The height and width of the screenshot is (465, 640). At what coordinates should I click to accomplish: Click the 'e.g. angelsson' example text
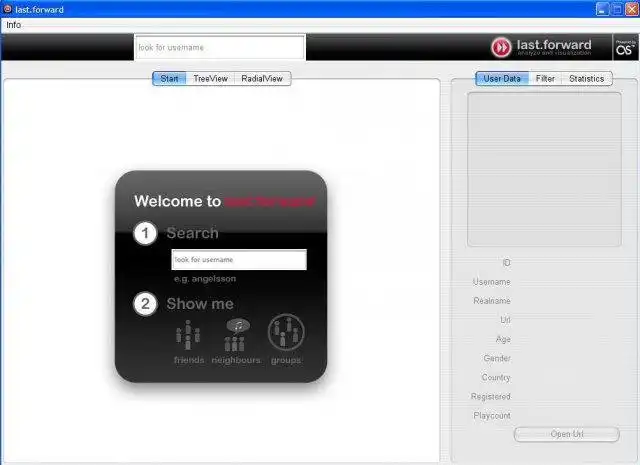click(205, 279)
